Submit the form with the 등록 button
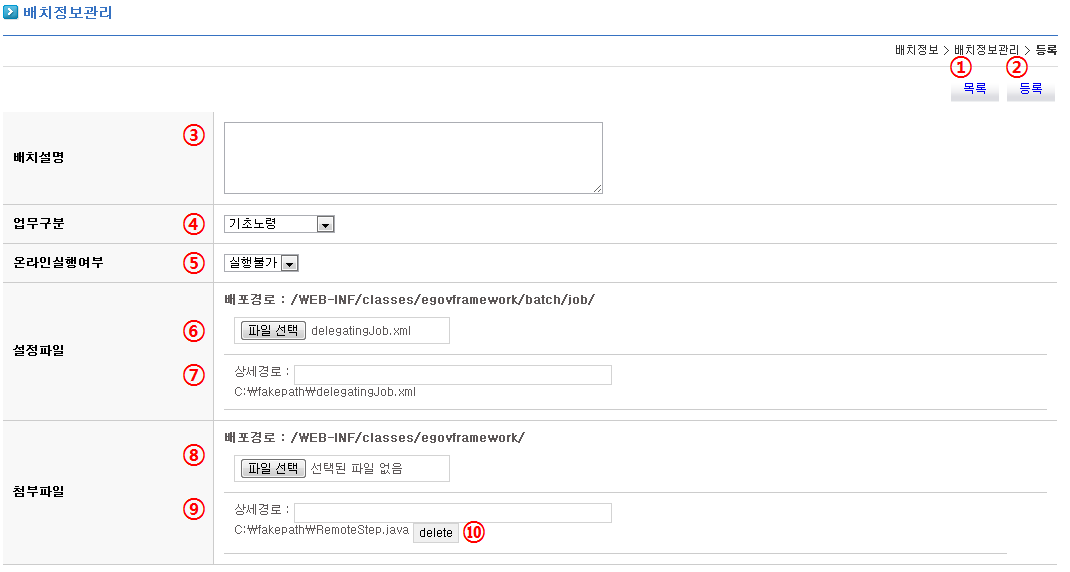1070x572 pixels. click(x=1030, y=89)
